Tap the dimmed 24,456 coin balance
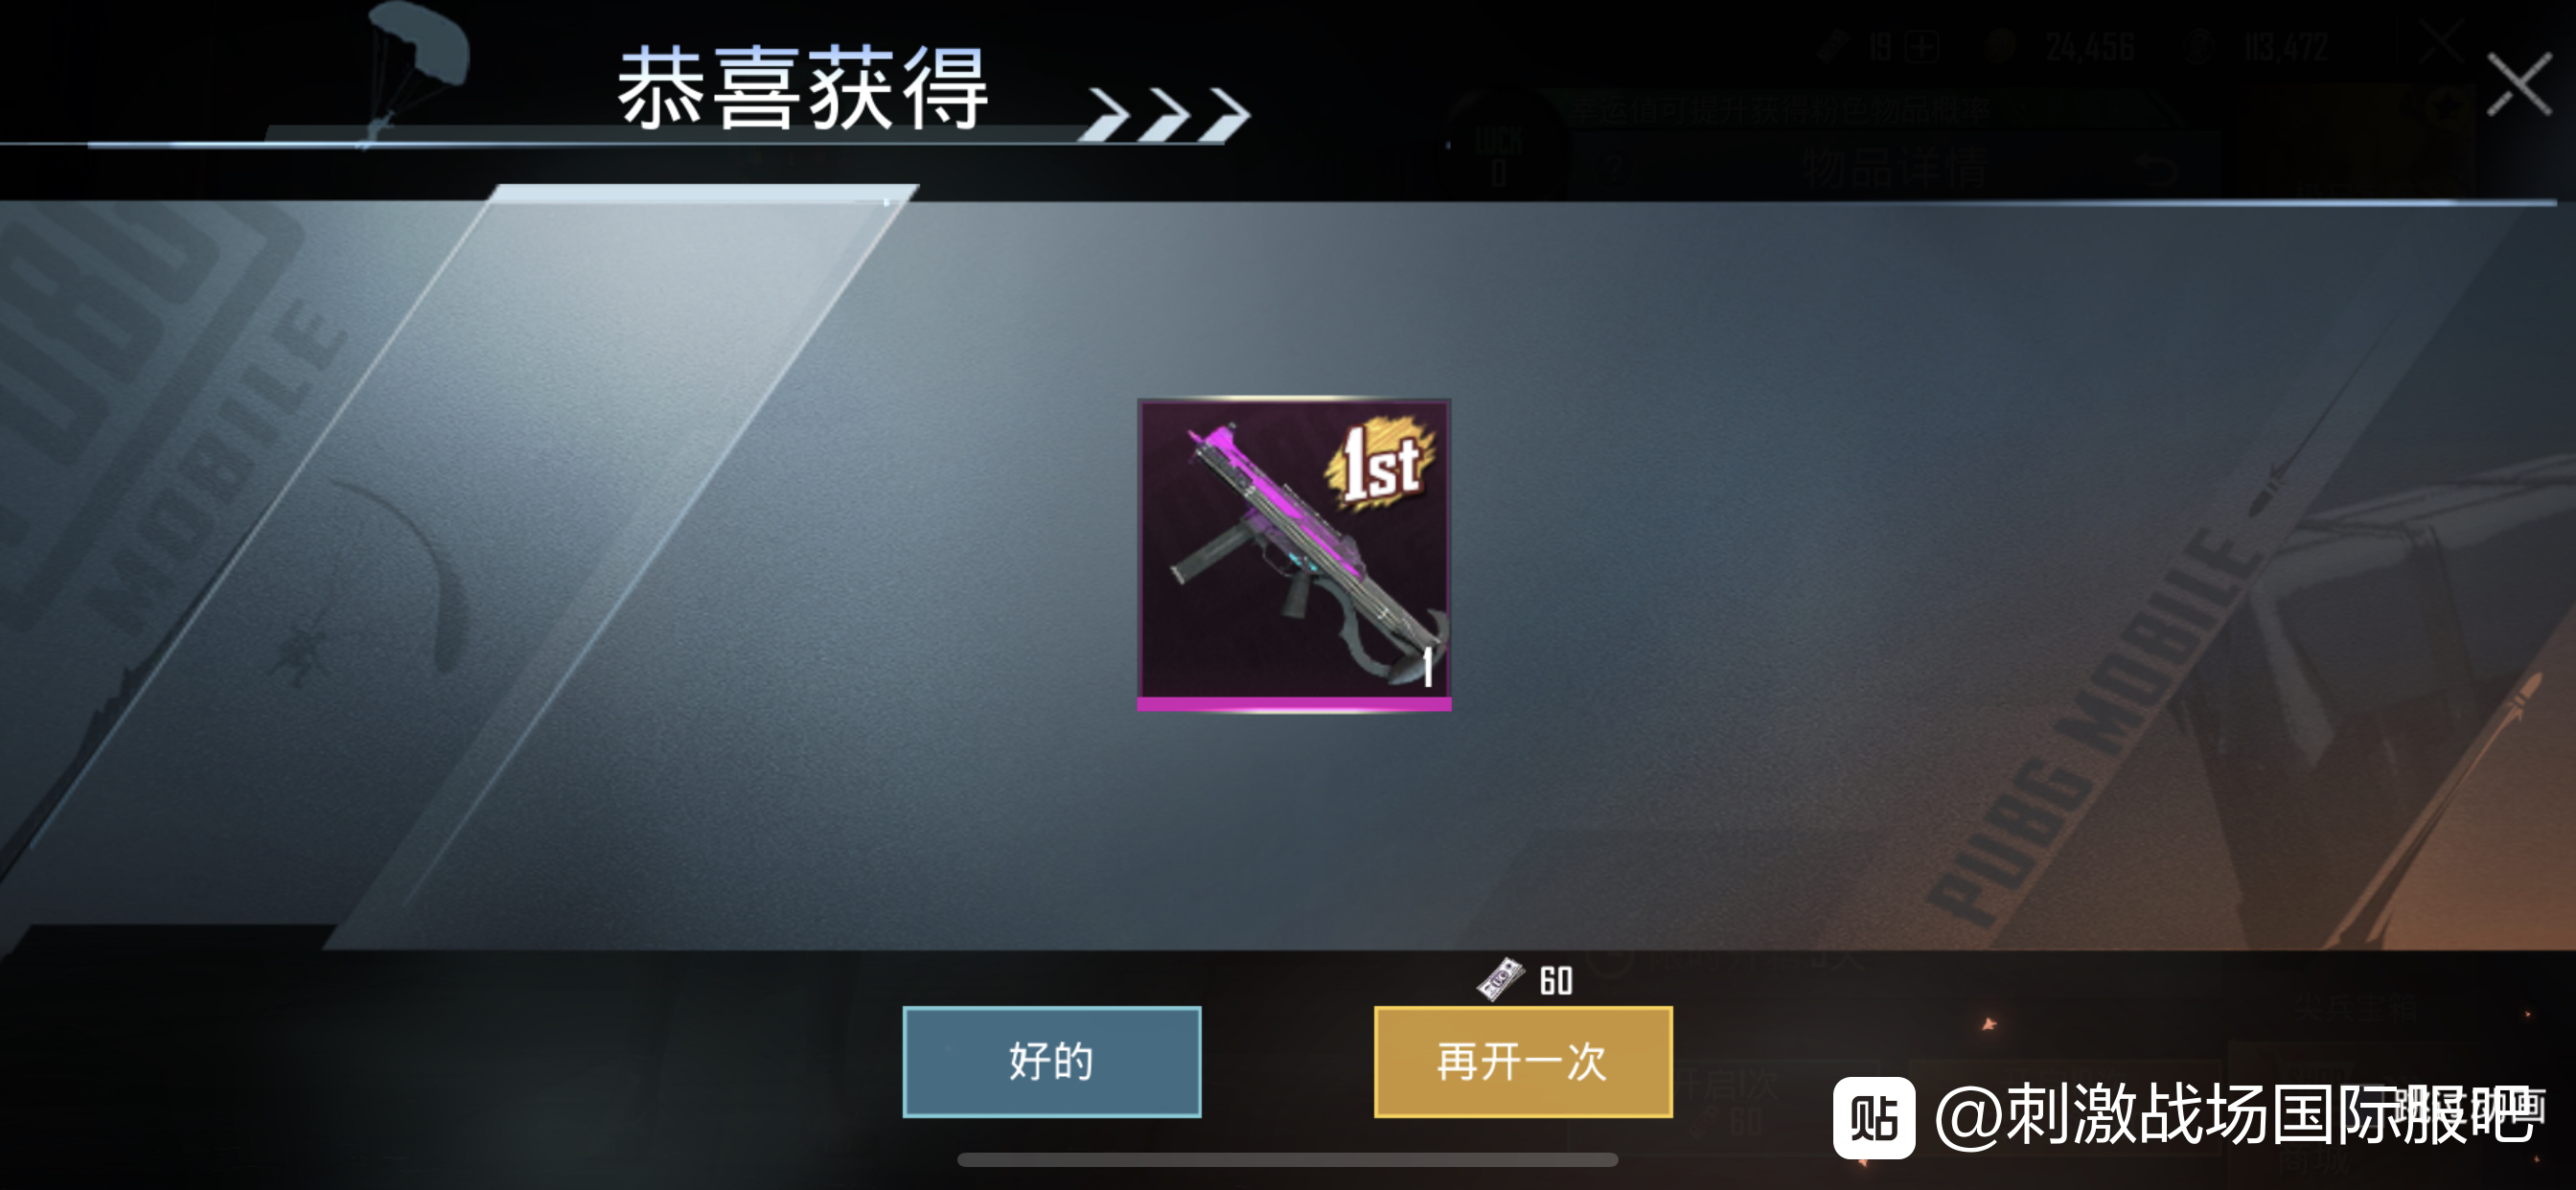This screenshot has width=2576, height=1190. point(2090,47)
